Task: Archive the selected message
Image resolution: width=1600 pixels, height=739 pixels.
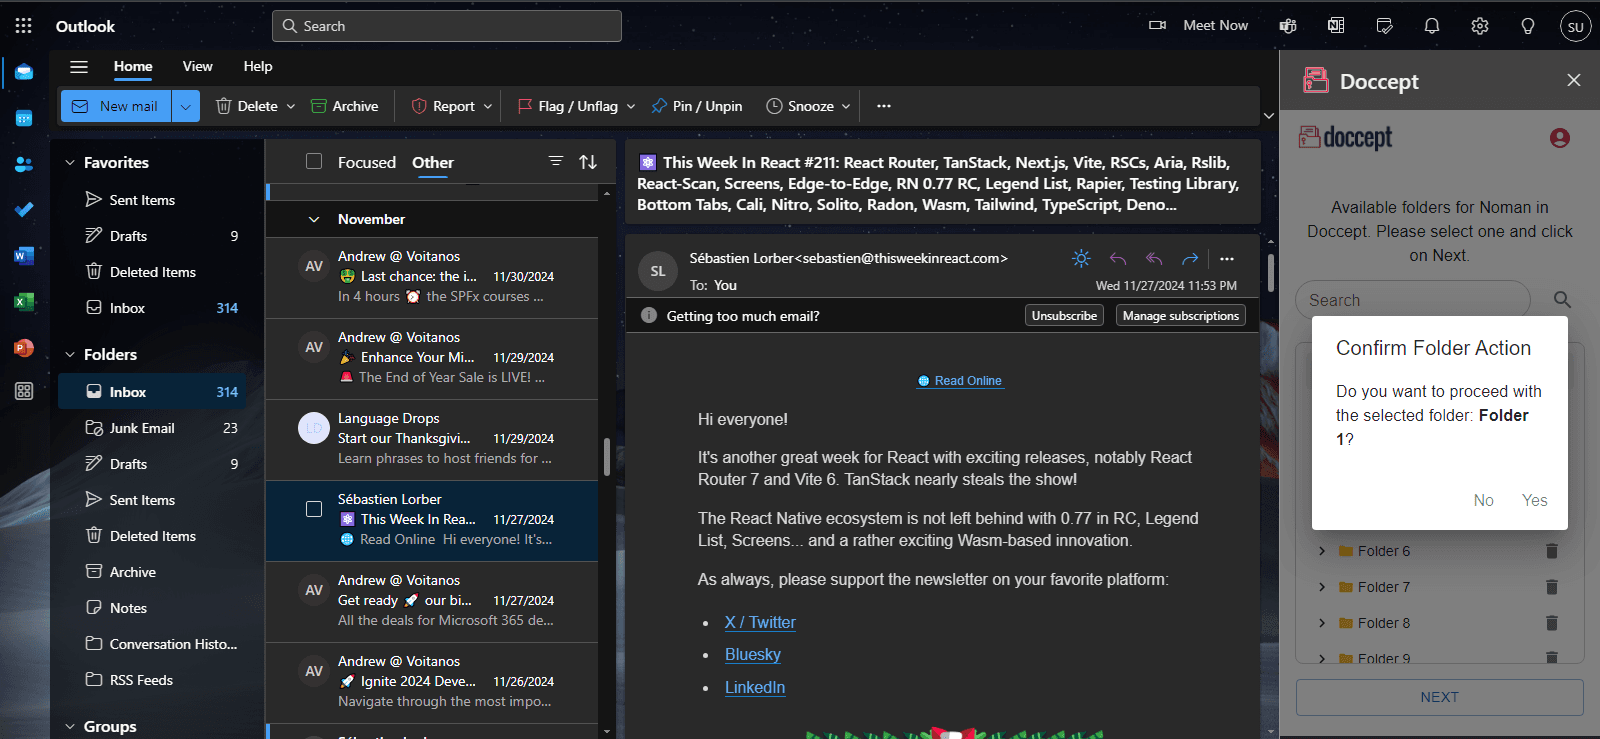Action: pos(345,106)
